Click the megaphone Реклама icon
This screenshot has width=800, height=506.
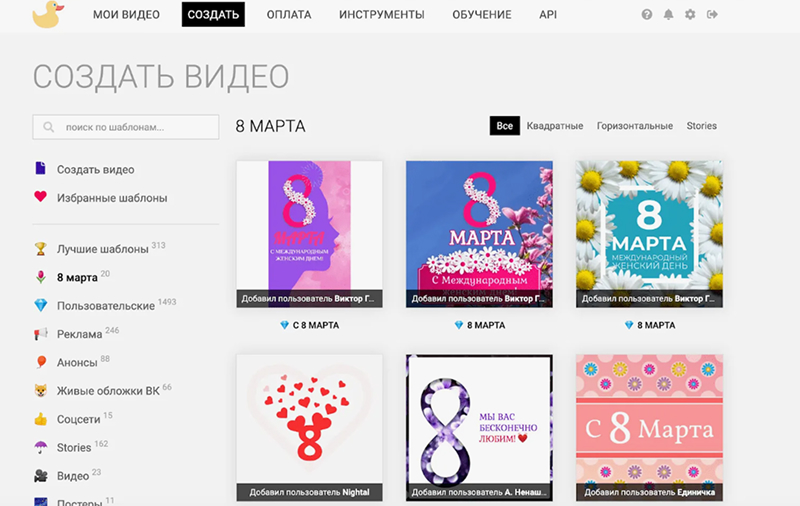point(40,334)
